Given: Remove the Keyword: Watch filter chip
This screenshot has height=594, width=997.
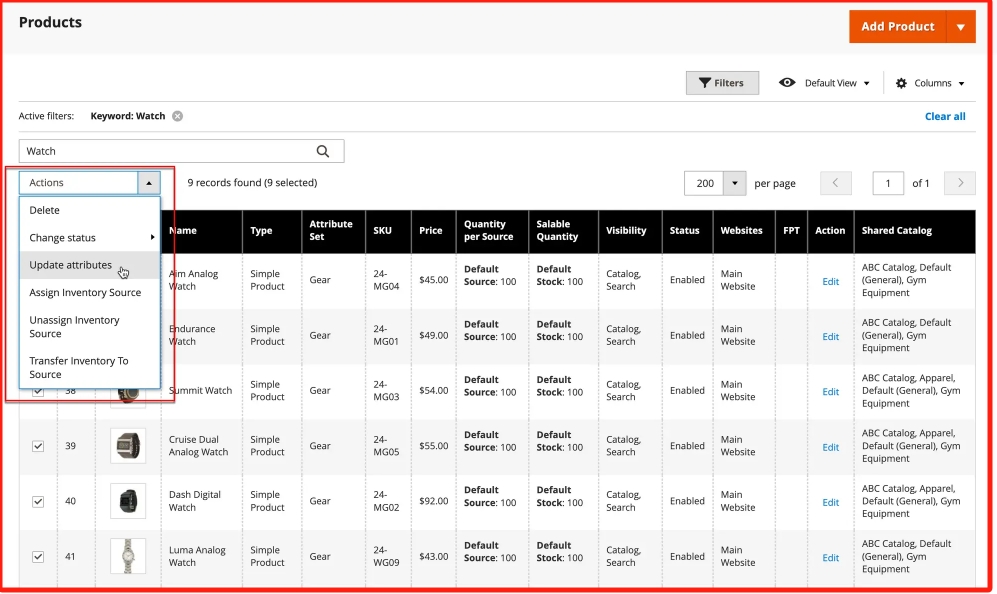Looking at the screenshot, I should pyautogui.click(x=177, y=116).
